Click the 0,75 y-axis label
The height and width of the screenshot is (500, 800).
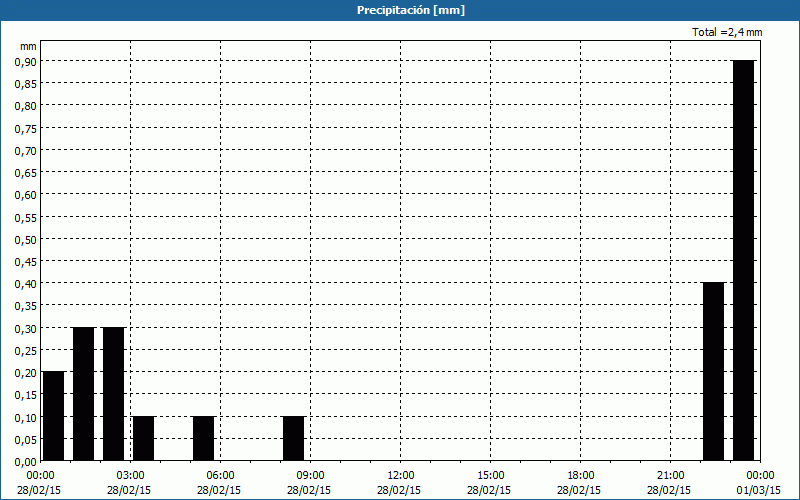(26, 128)
